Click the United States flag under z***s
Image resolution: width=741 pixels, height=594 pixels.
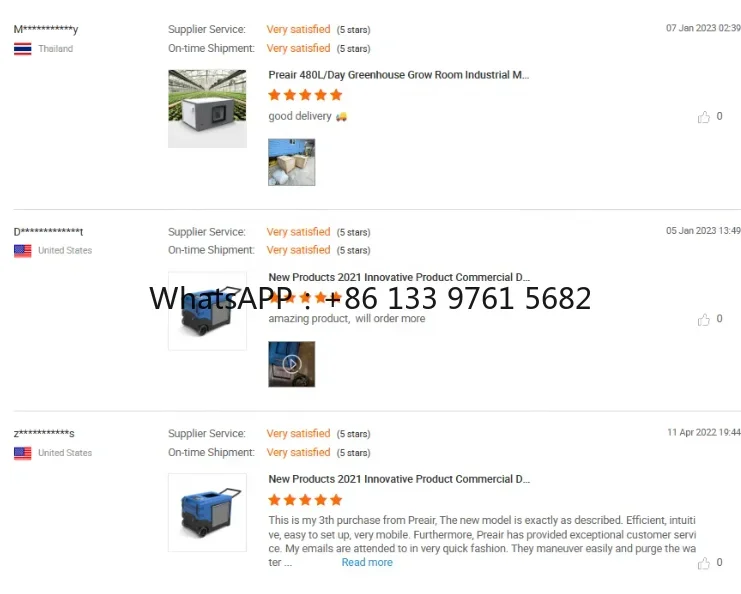tap(23, 453)
